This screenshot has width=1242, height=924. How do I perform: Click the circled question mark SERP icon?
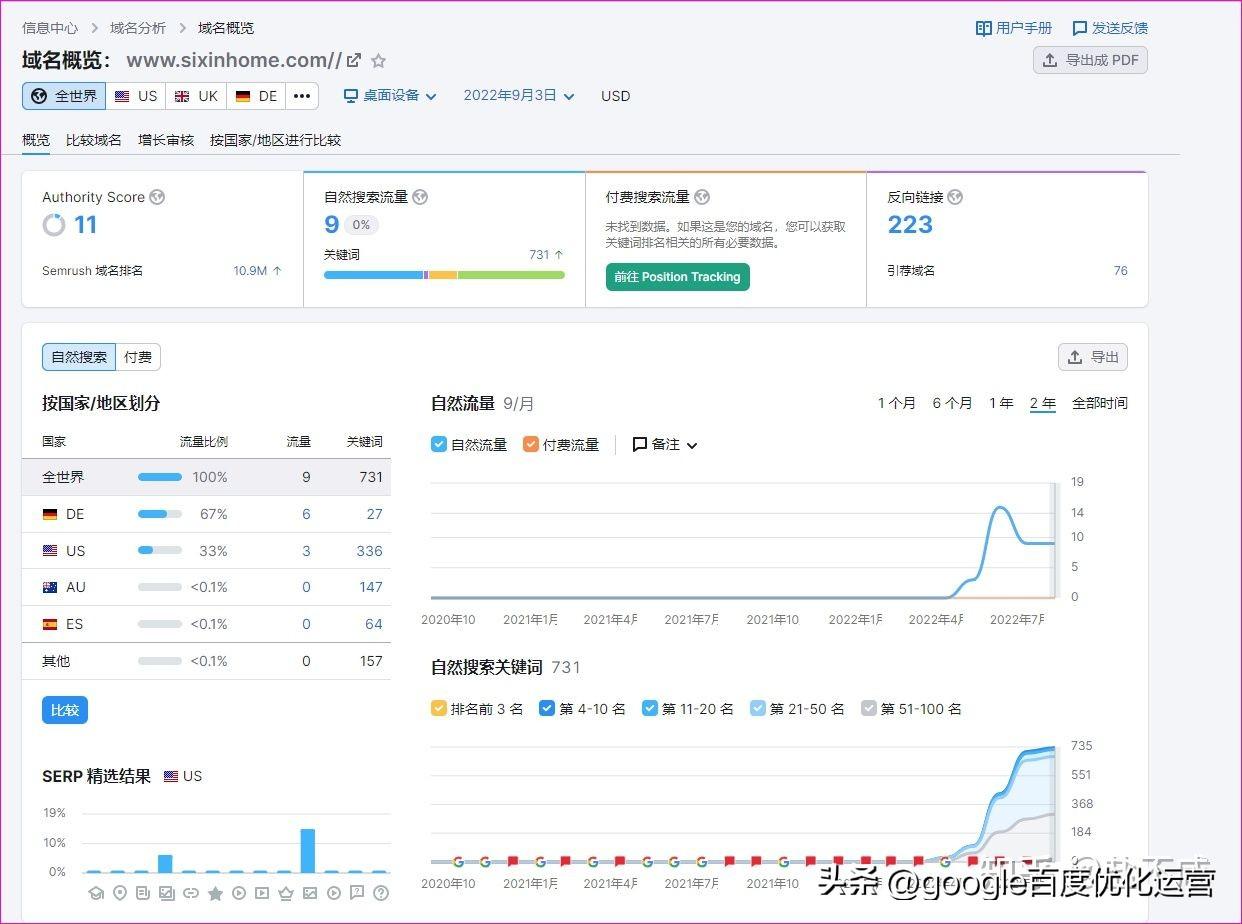tap(381, 893)
